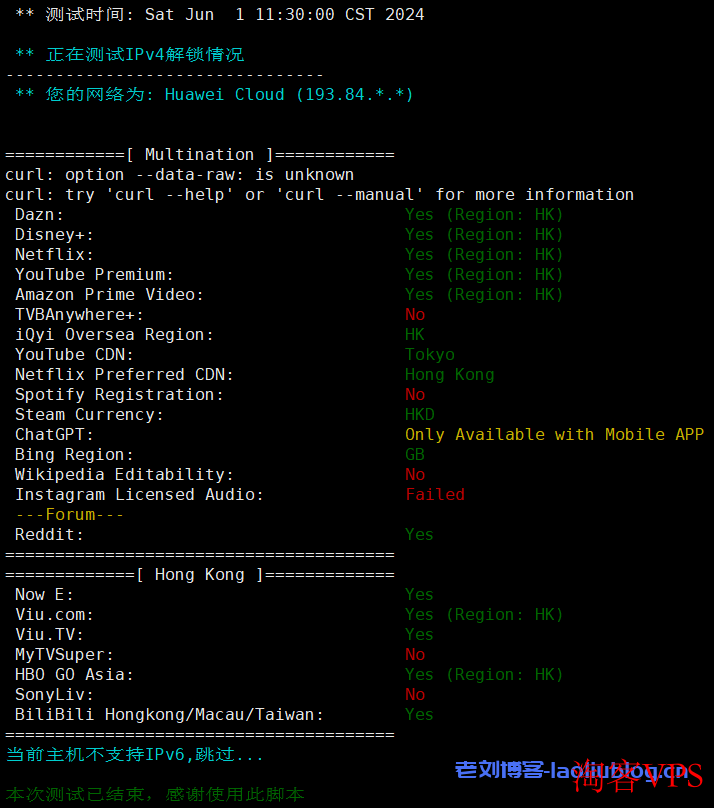Click the curl --data-raw unknown option error line
714x808 pixels.
point(179,174)
